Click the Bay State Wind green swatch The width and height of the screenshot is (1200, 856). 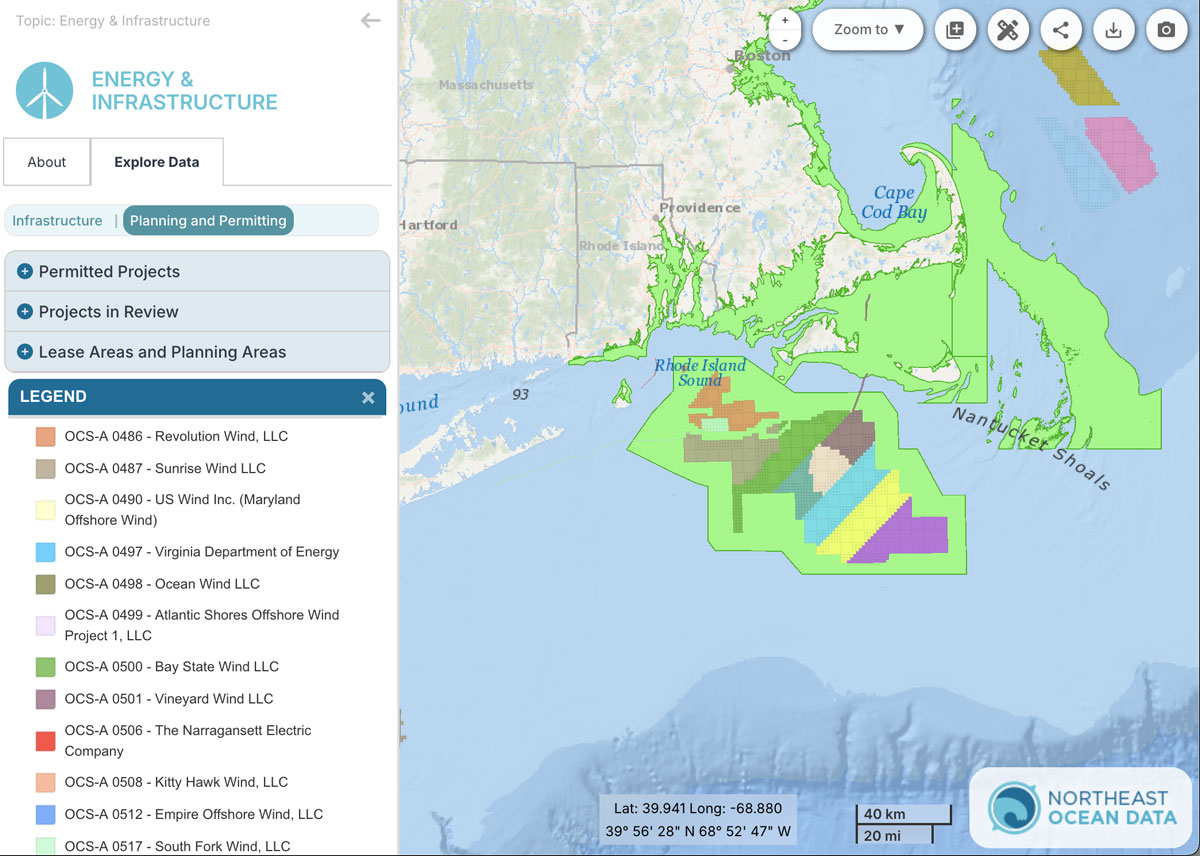(45, 667)
